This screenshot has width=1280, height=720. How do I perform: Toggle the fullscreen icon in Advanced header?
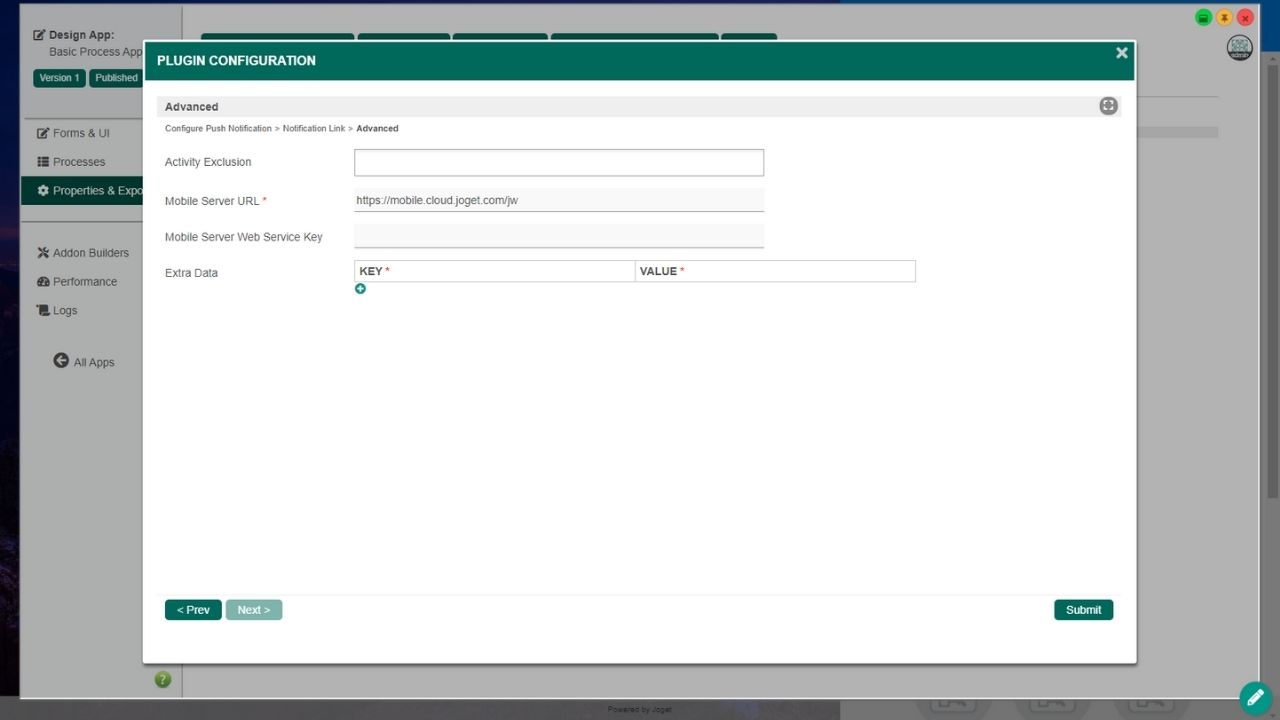pos(1108,106)
